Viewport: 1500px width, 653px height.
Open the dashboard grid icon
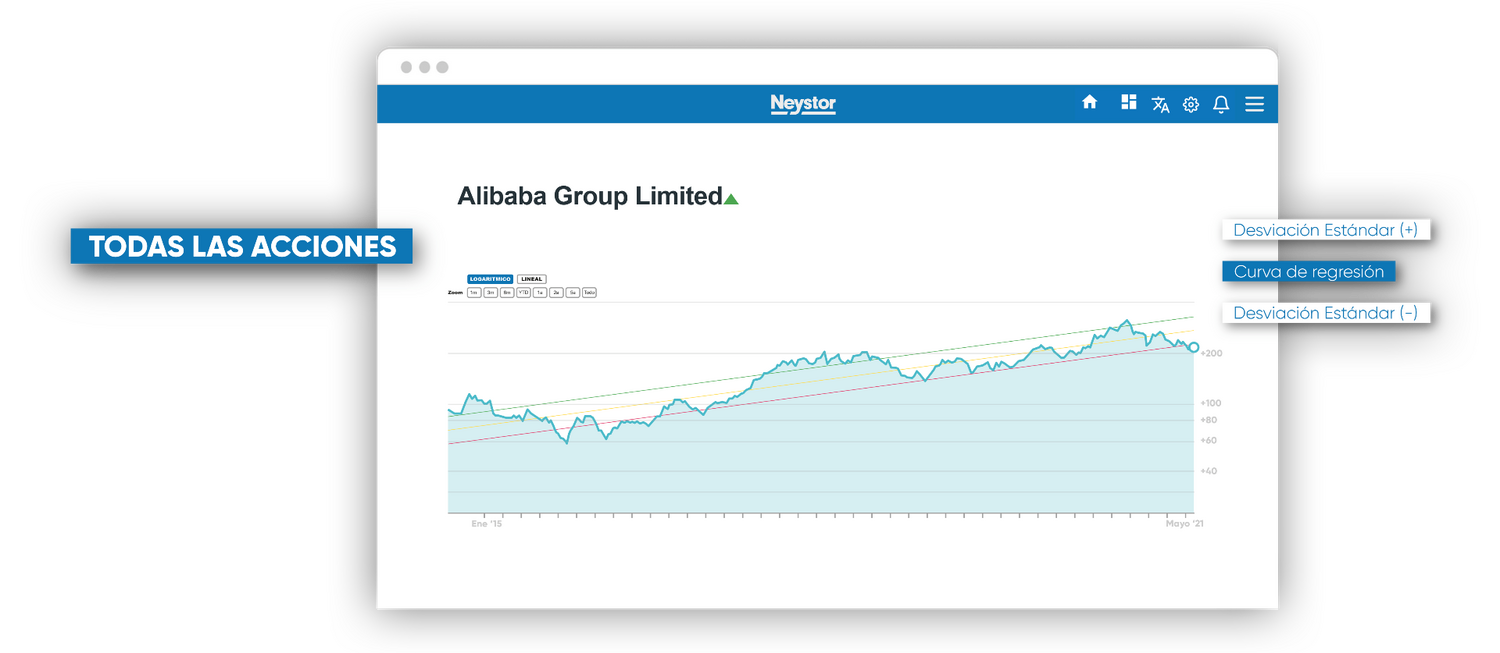(1129, 102)
